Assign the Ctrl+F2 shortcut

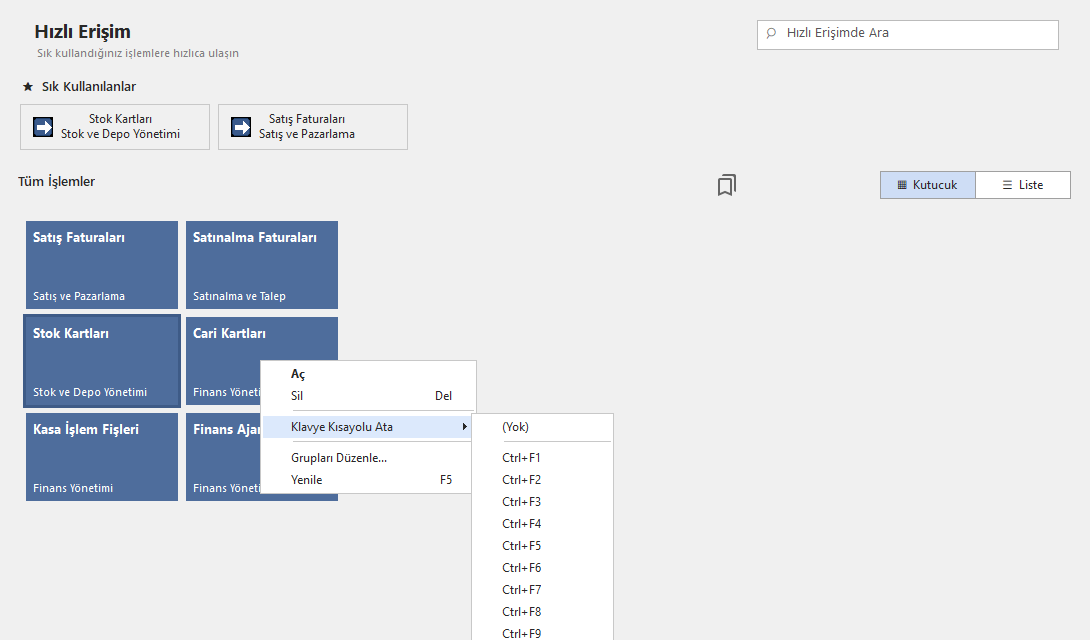[542, 479]
